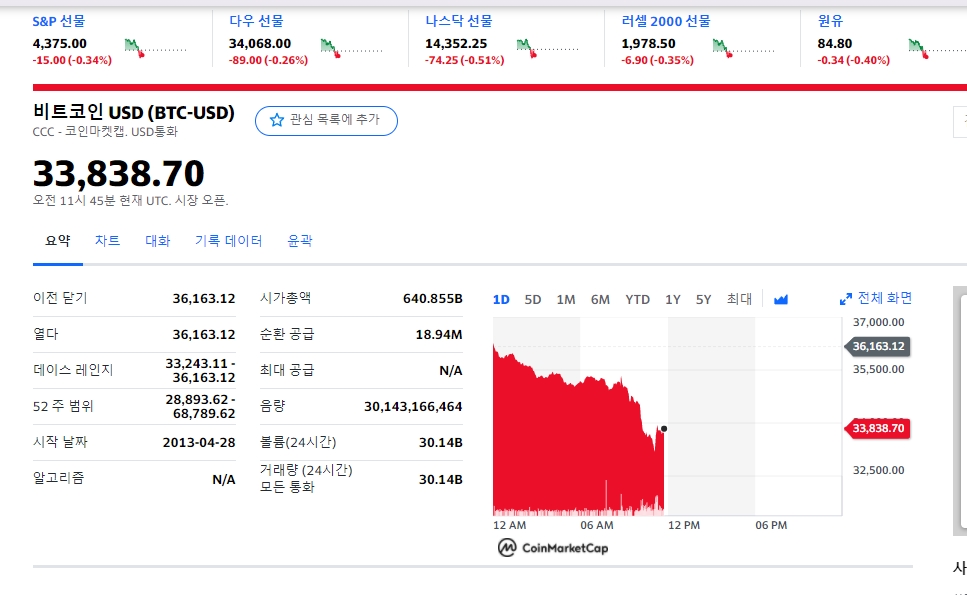967x595 pixels.
Task: Open the Russell 2000 futures sparkline chart
Action: [744, 48]
